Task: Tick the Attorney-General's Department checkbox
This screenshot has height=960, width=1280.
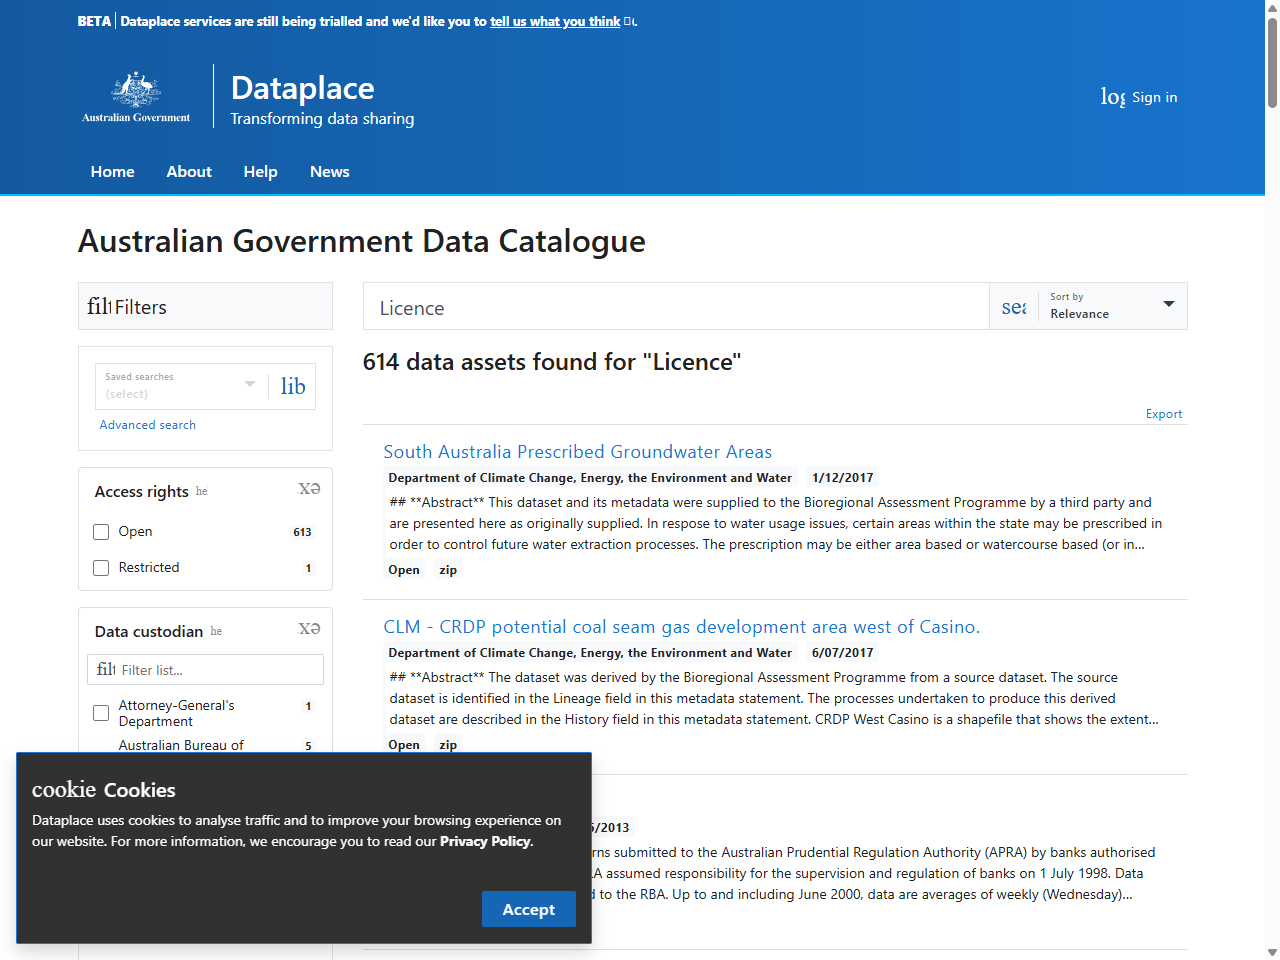Action: [x=101, y=713]
